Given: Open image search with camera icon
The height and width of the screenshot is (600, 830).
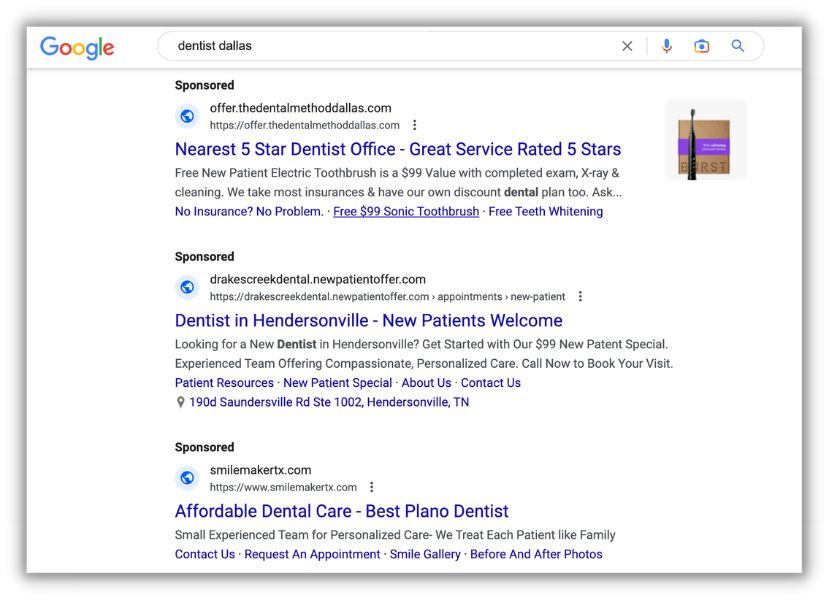Looking at the screenshot, I should pyautogui.click(x=701, y=46).
